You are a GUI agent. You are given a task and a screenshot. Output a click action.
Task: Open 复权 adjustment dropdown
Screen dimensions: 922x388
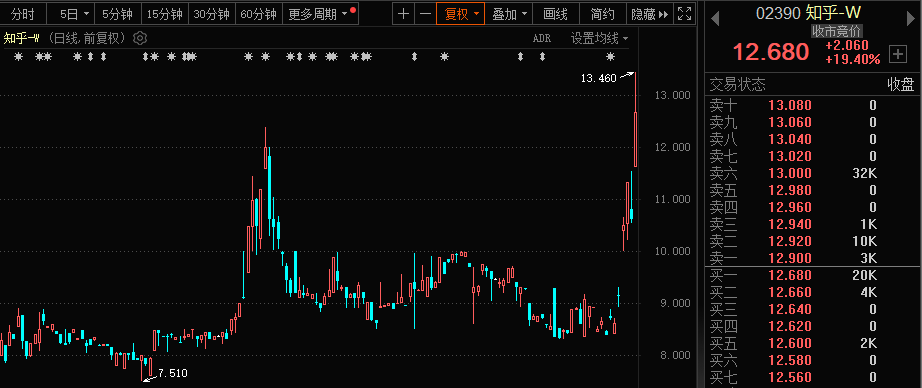click(x=460, y=14)
